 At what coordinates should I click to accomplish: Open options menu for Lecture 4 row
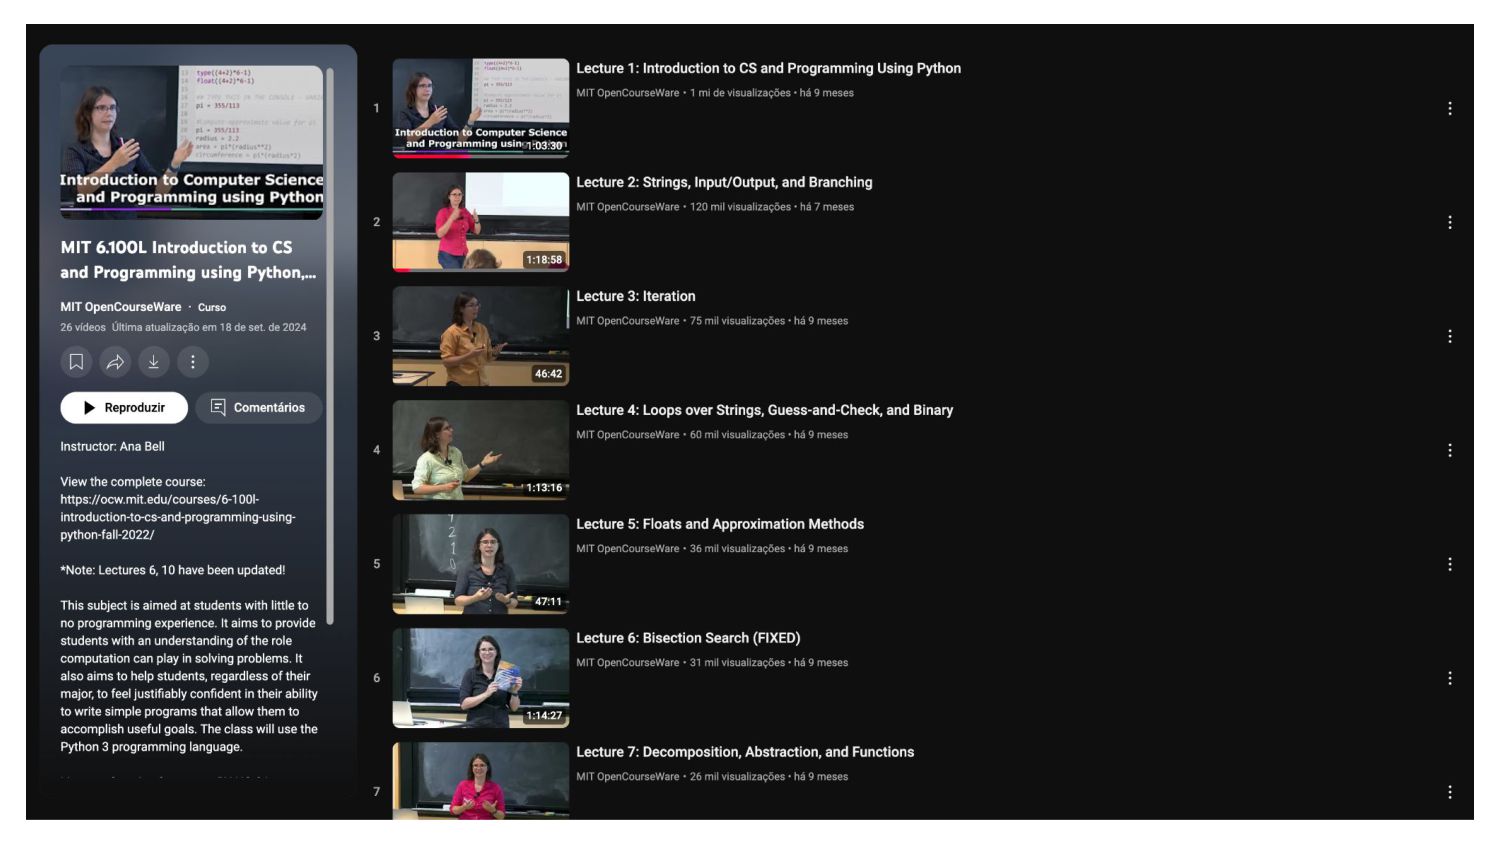coord(1450,450)
